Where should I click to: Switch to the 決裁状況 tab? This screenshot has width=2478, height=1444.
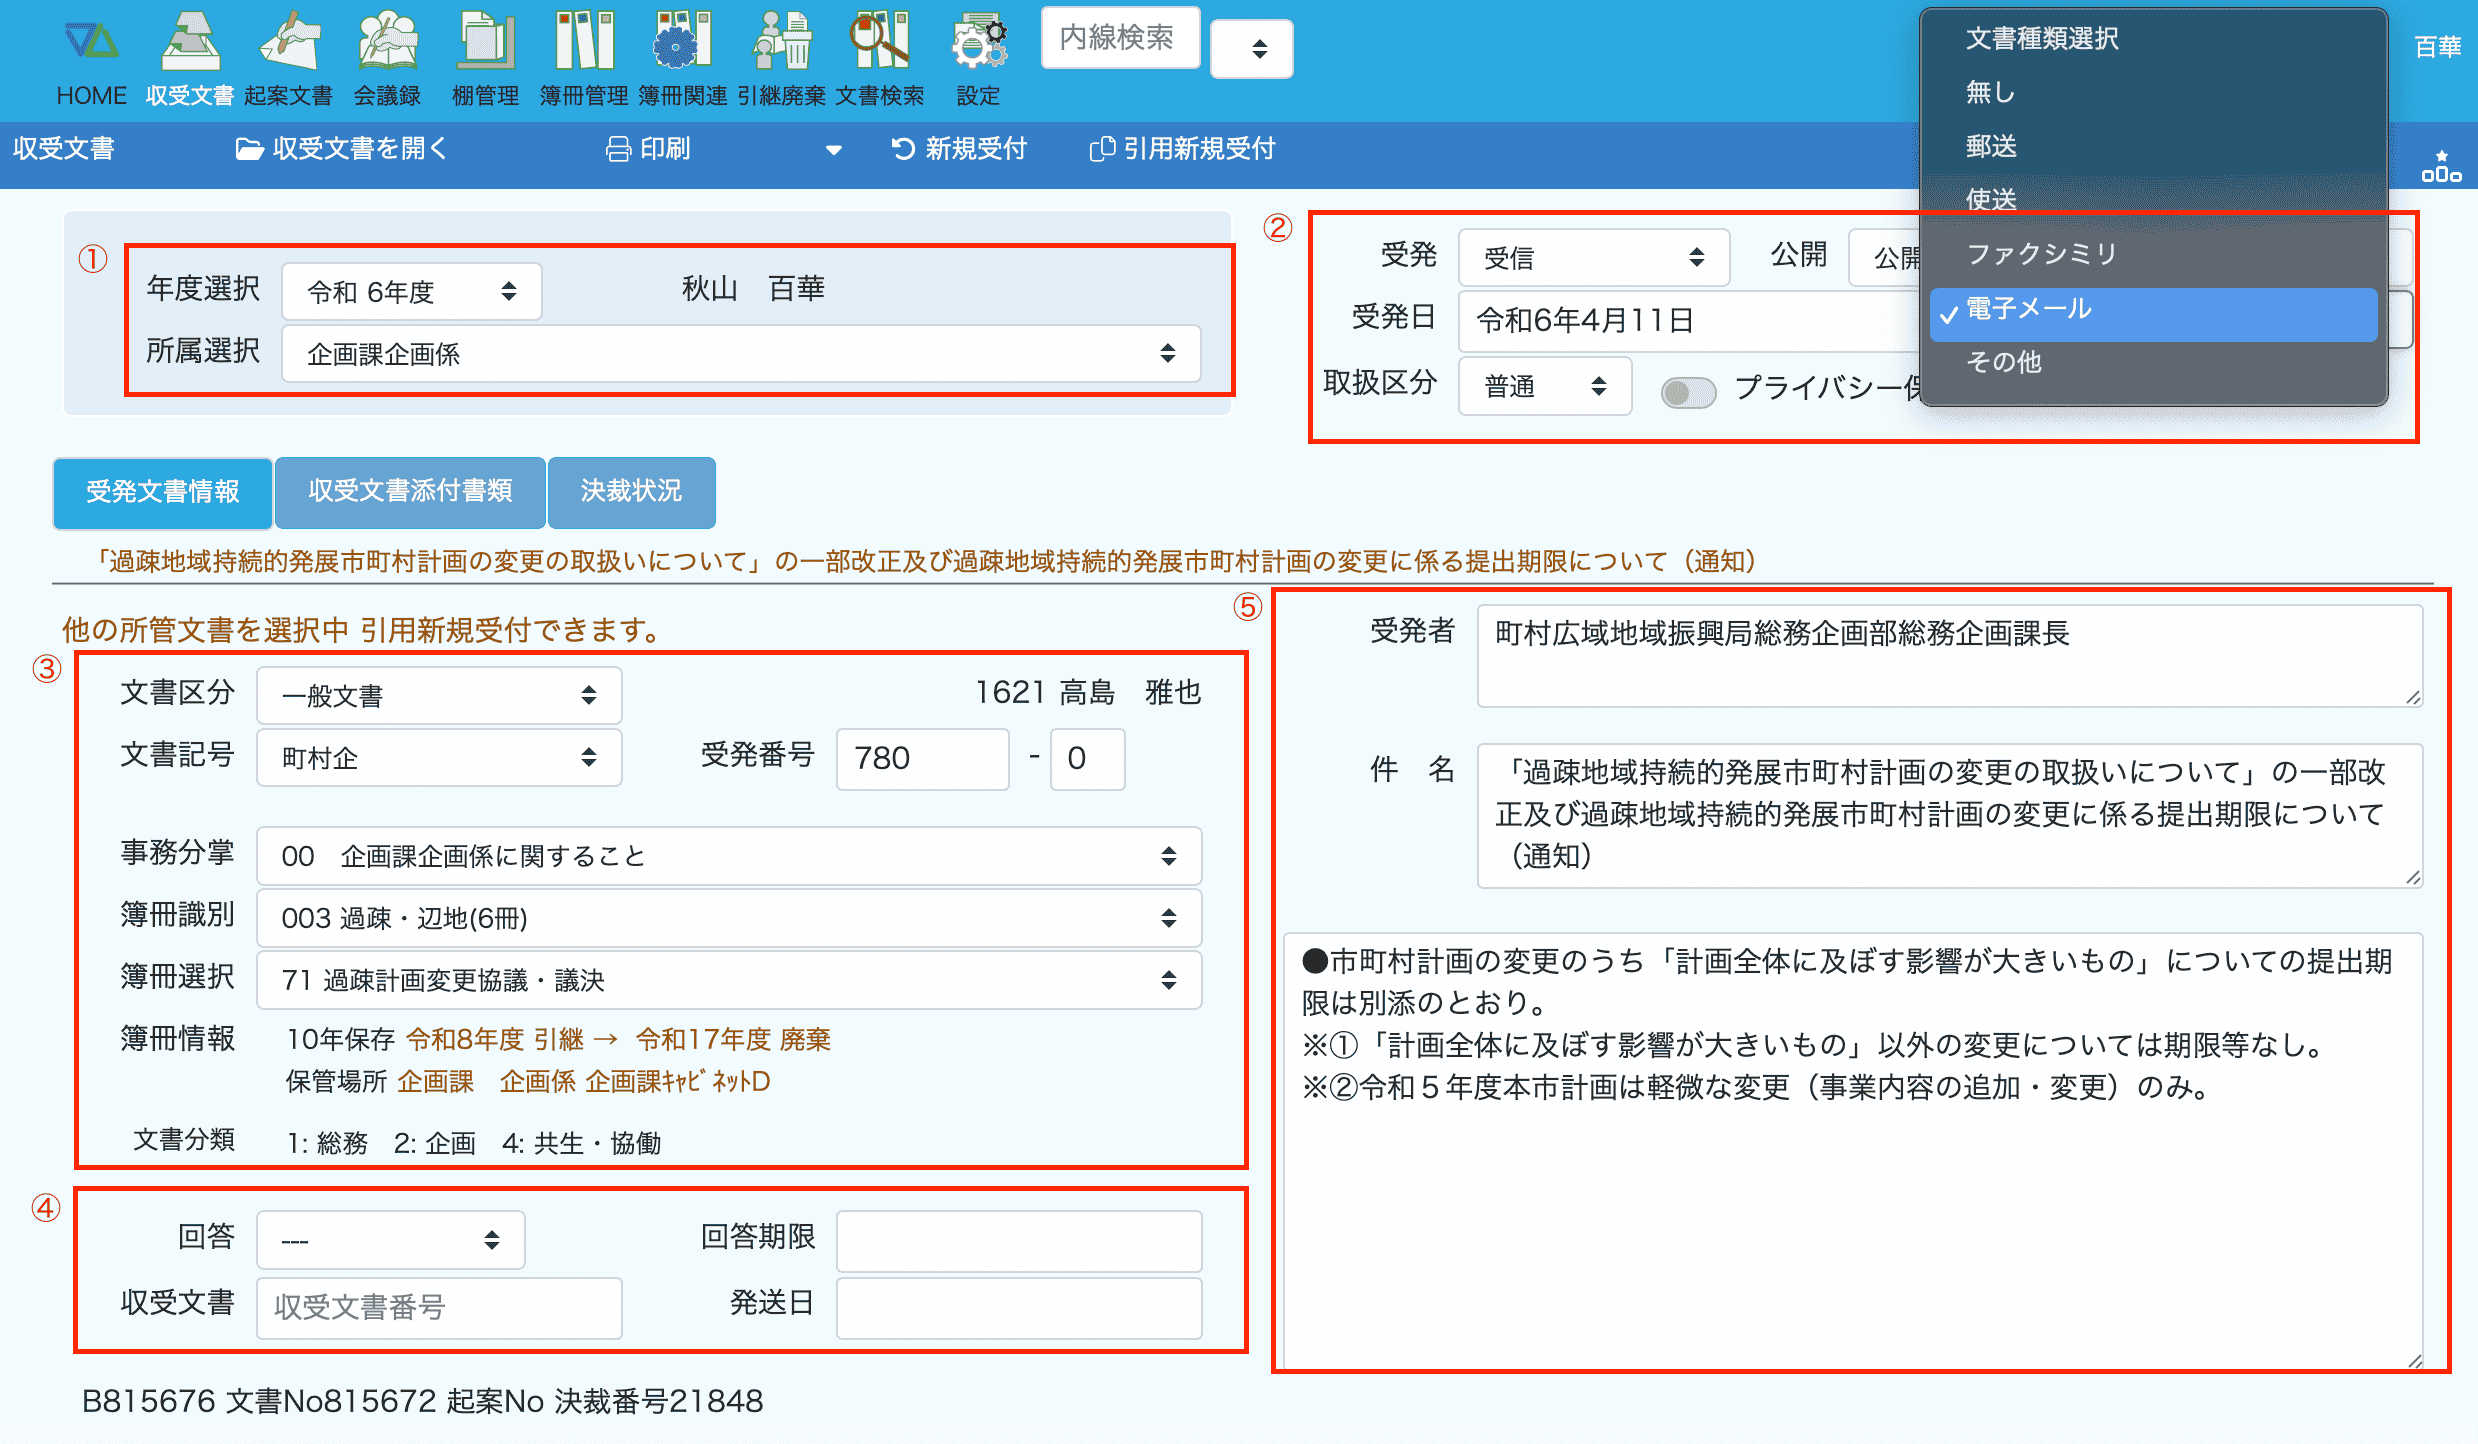click(x=631, y=491)
